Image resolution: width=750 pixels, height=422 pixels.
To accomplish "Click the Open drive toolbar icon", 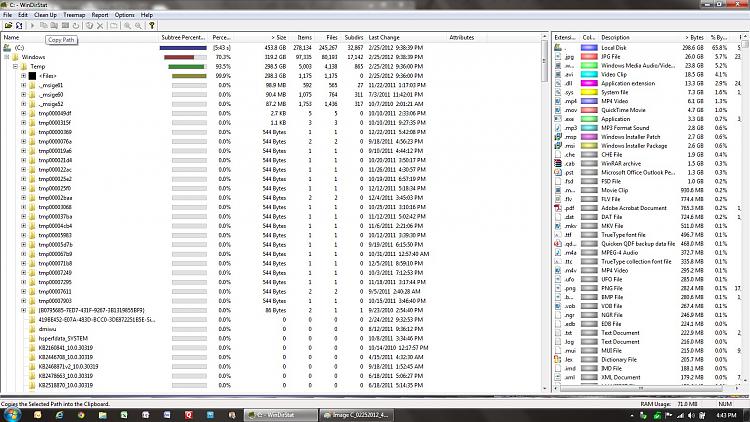I will [8, 25].
